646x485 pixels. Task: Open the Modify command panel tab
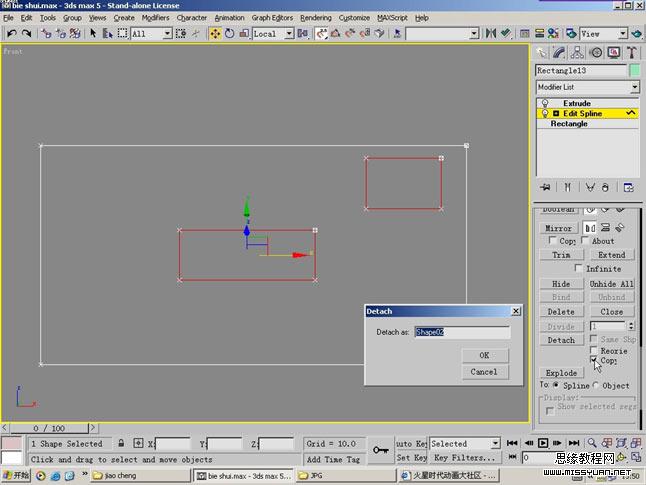(559, 53)
